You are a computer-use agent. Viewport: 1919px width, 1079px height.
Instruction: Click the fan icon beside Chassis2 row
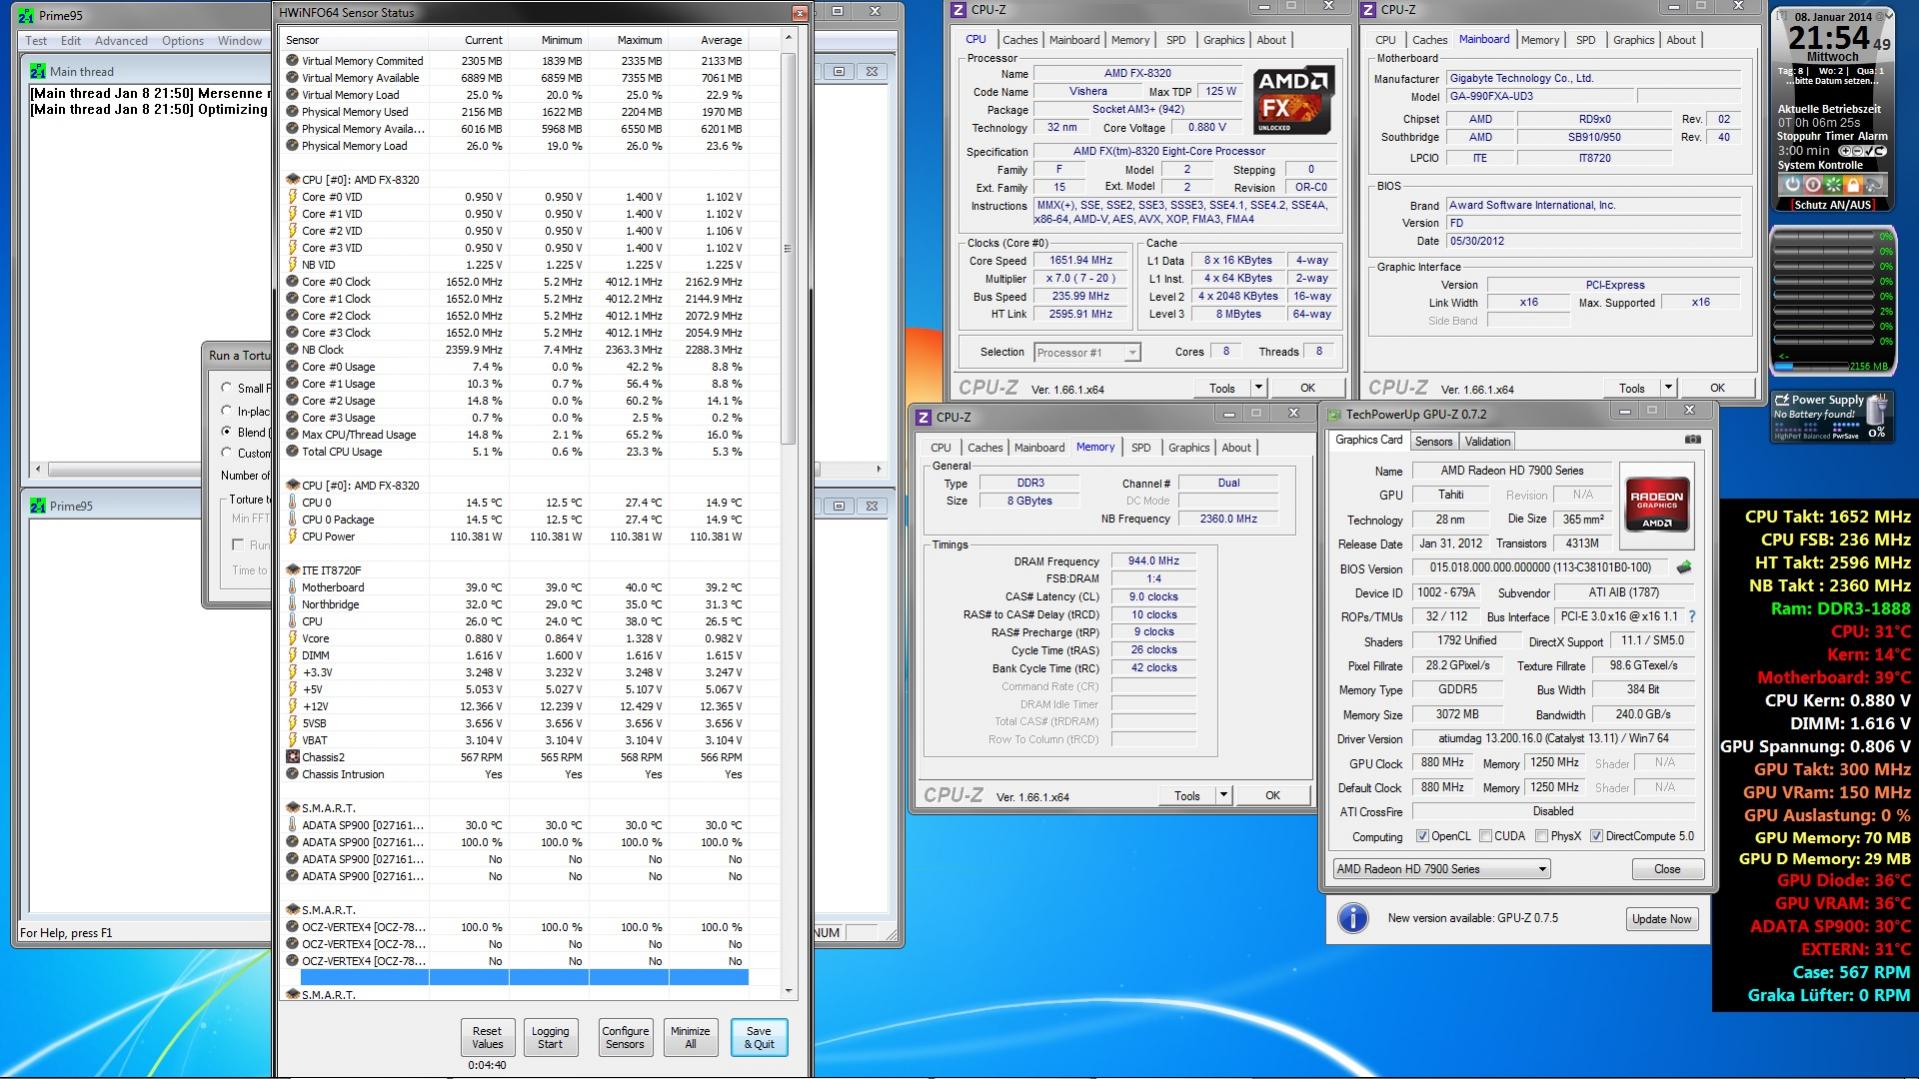pos(293,757)
